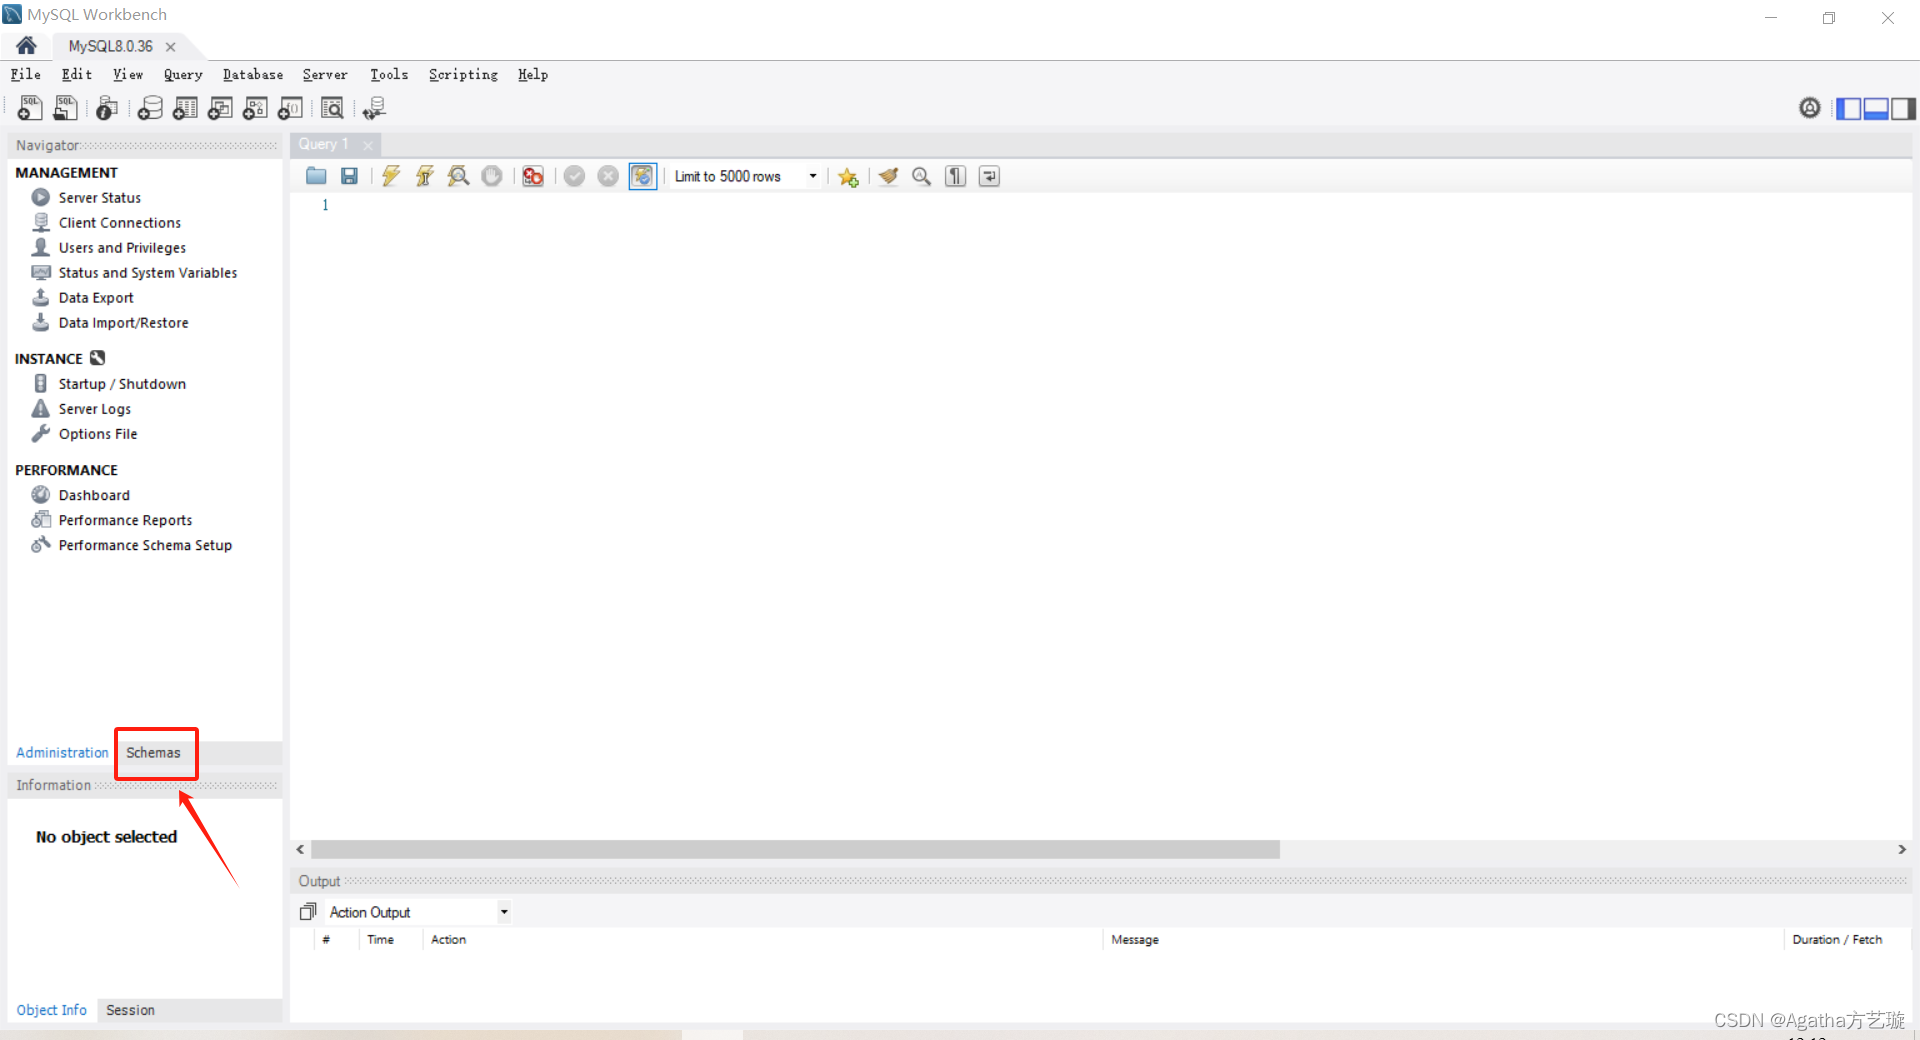Open Performance Reports

(125, 520)
